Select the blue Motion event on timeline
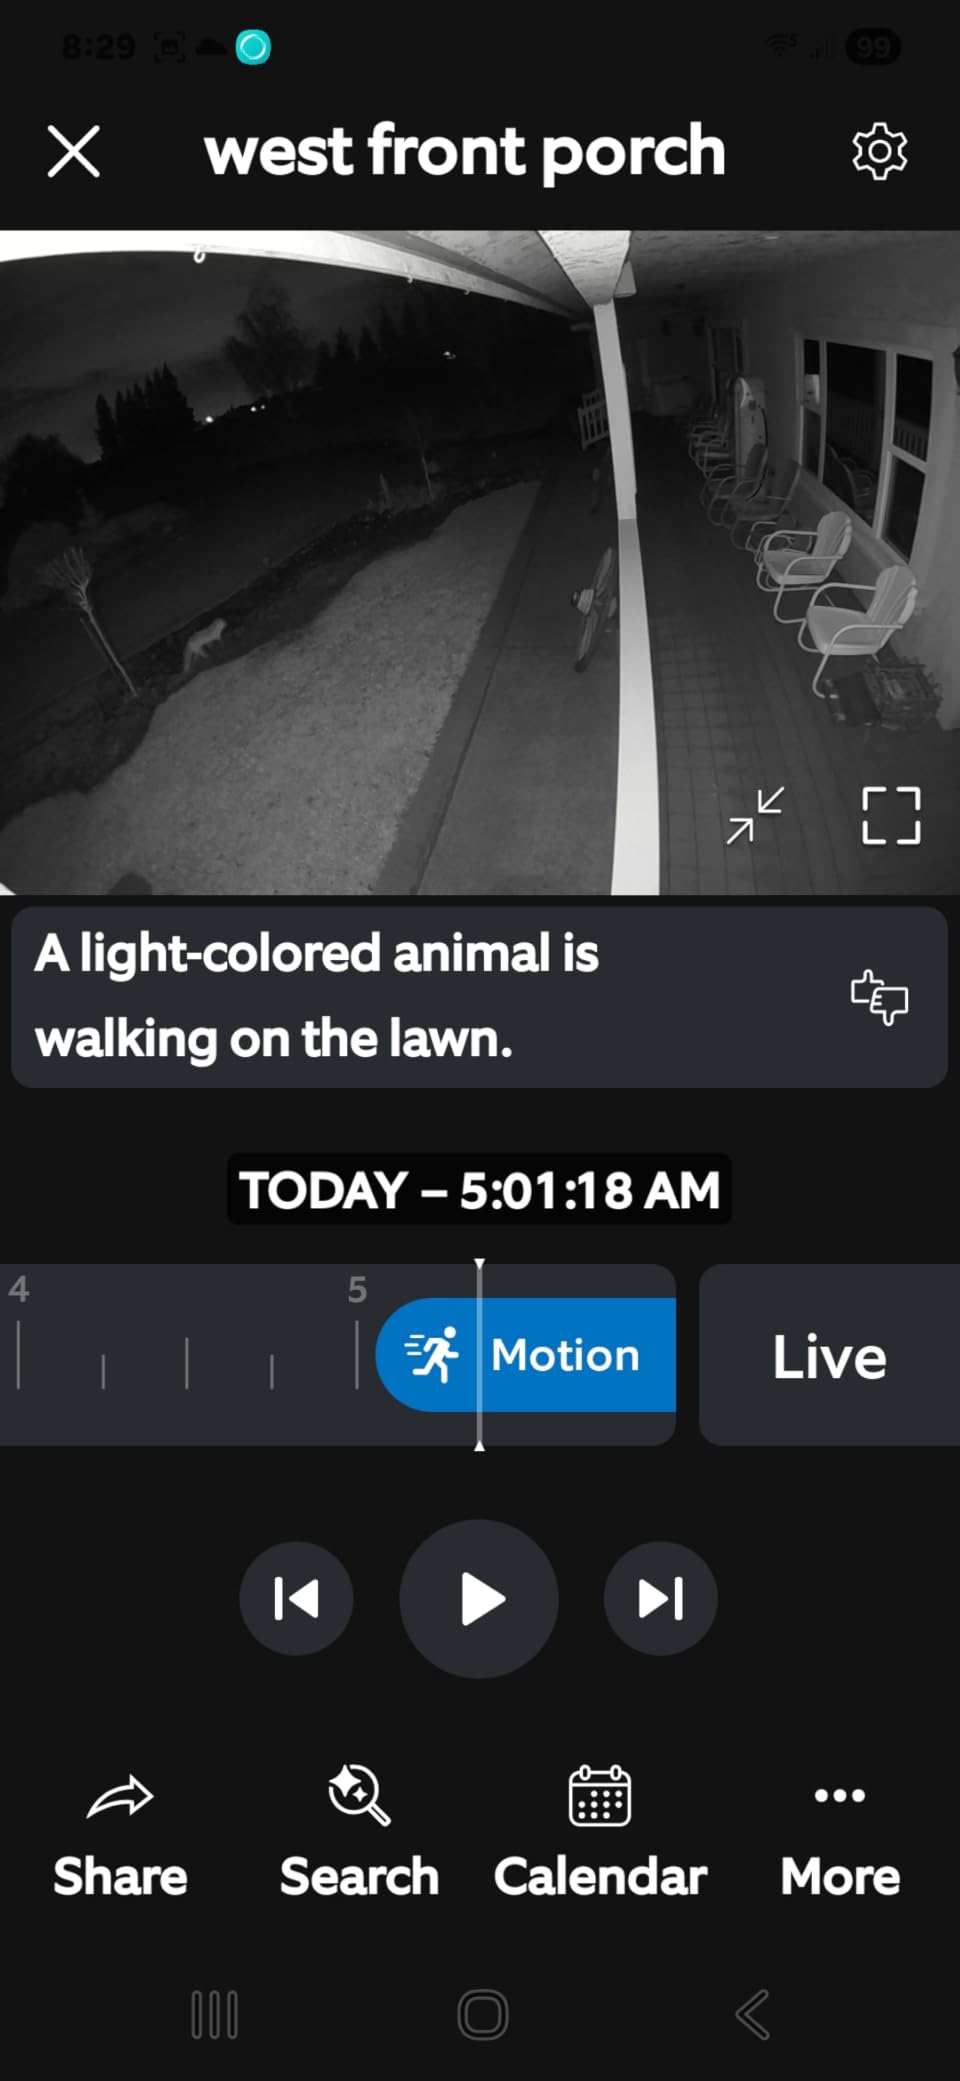Image resolution: width=960 pixels, height=2081 pixels. pyautogui.click(x=526, y=1355)
